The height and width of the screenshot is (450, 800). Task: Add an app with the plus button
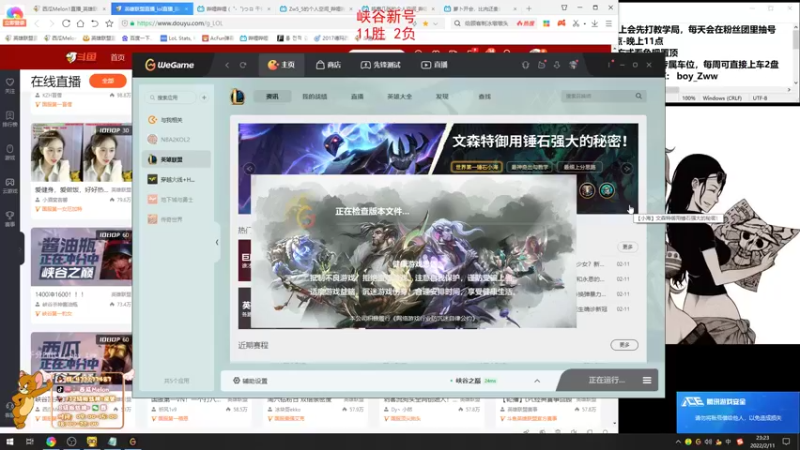point(204,97)
